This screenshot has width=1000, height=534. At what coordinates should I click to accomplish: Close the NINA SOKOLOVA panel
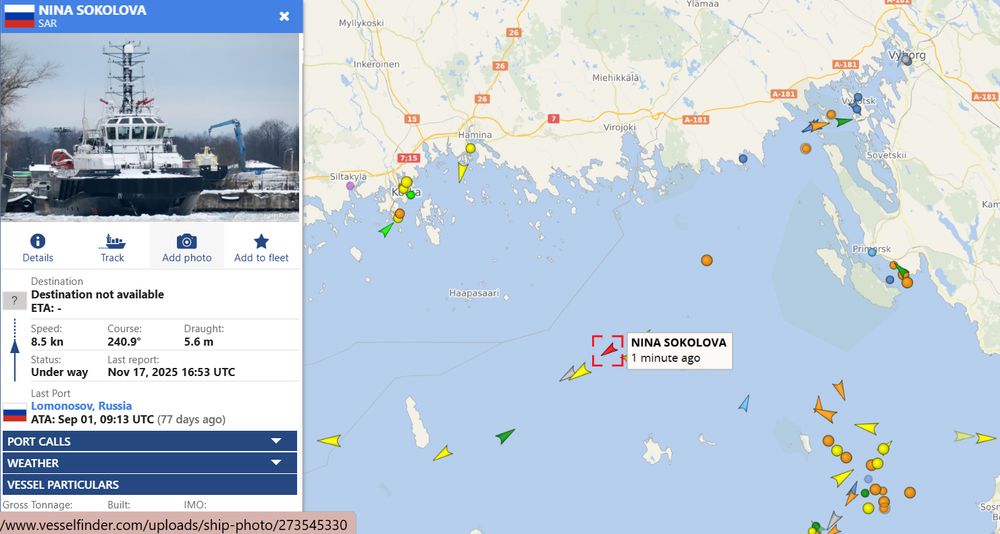click(x=284, y=16)
